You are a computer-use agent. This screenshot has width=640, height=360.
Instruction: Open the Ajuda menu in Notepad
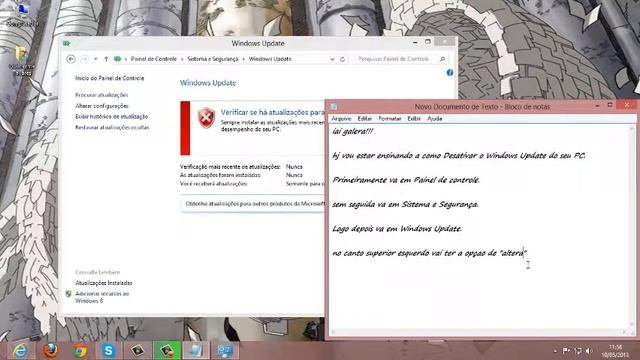pos(435,118)
